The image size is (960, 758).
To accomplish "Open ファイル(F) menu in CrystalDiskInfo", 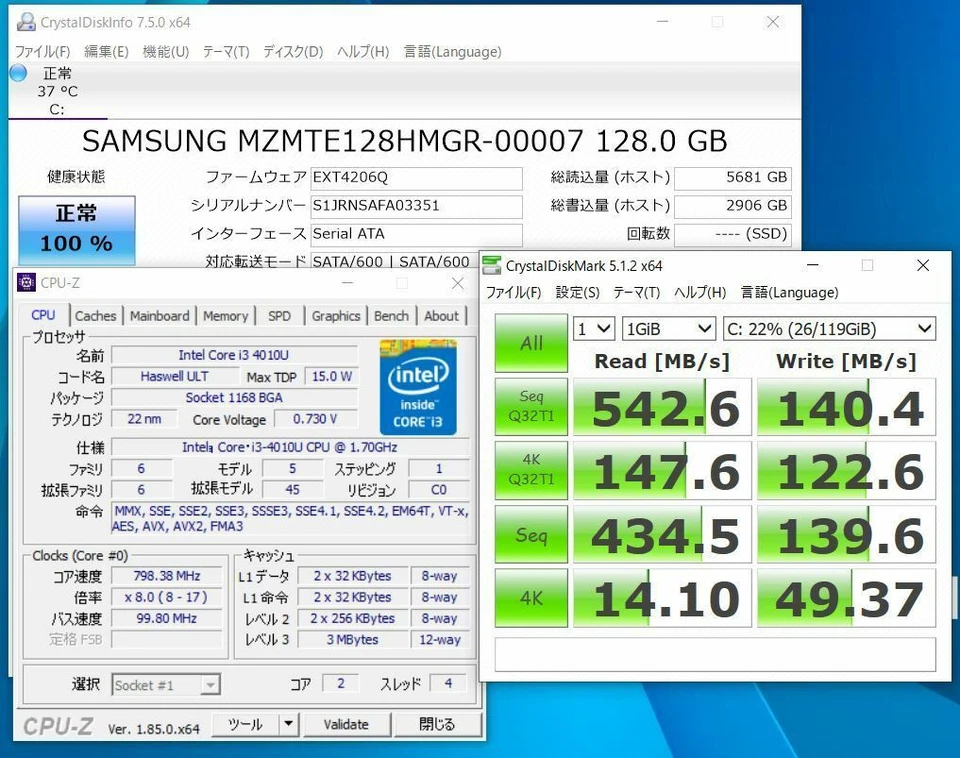I will [43, 51].
